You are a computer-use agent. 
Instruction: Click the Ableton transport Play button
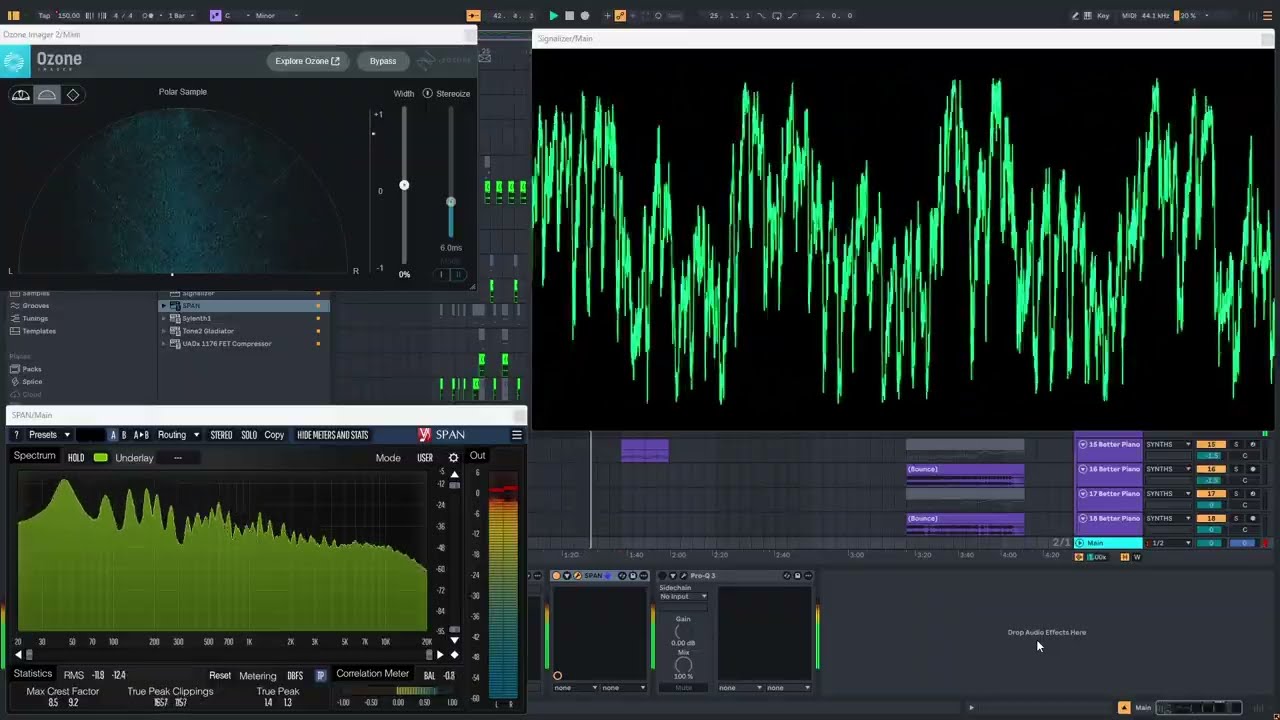click(x=553, y=16)
